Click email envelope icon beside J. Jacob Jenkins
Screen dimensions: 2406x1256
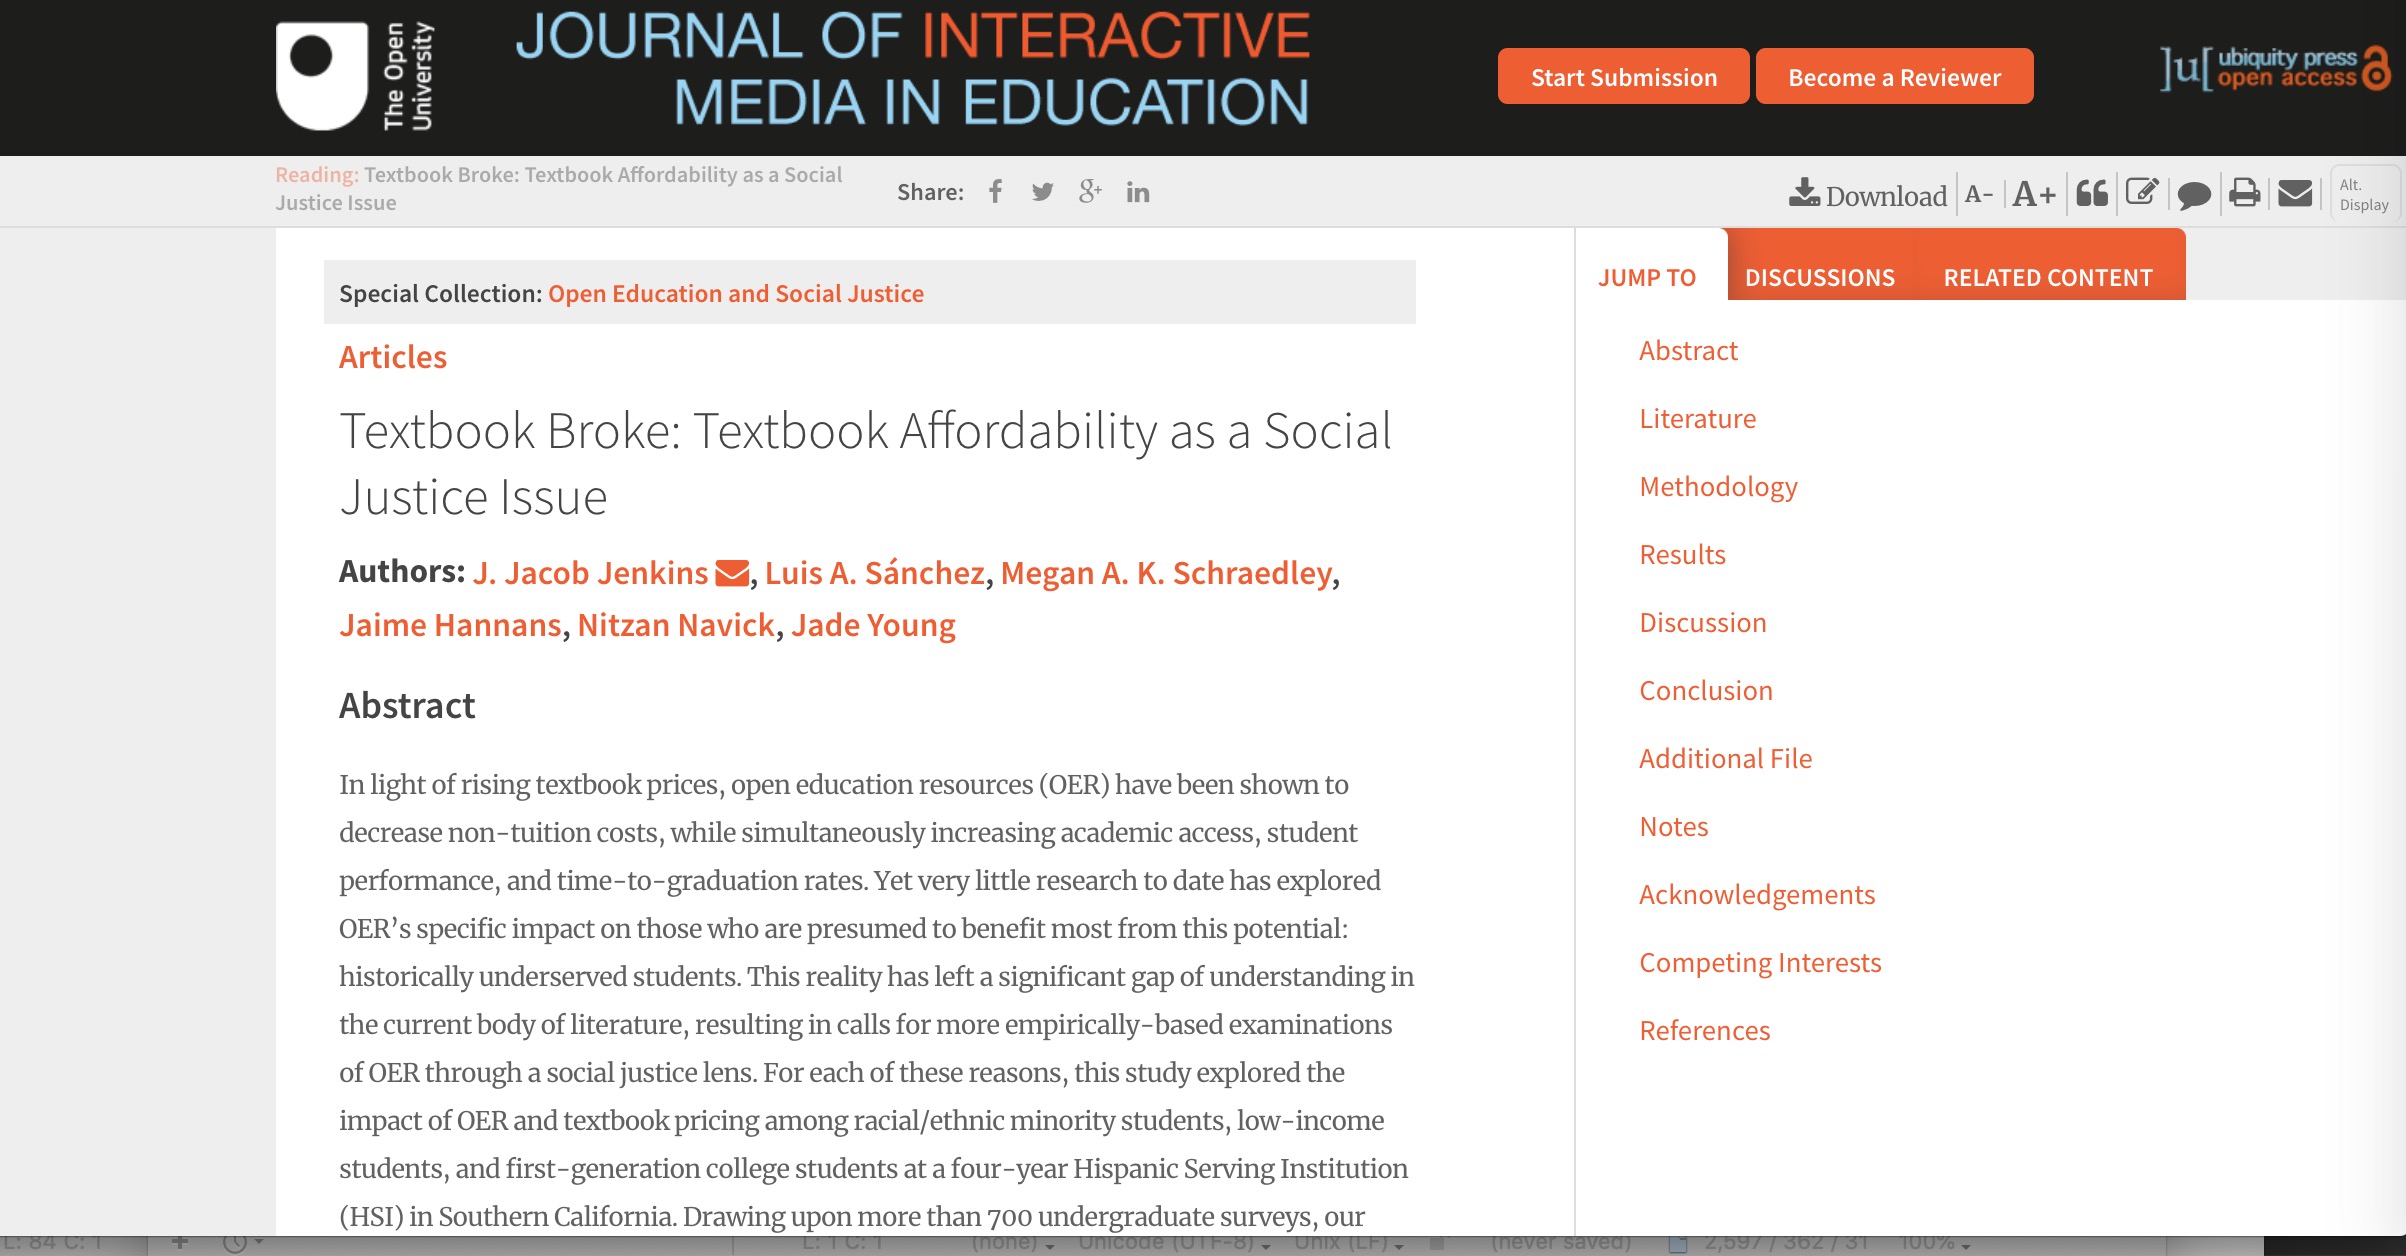(732, 573)
